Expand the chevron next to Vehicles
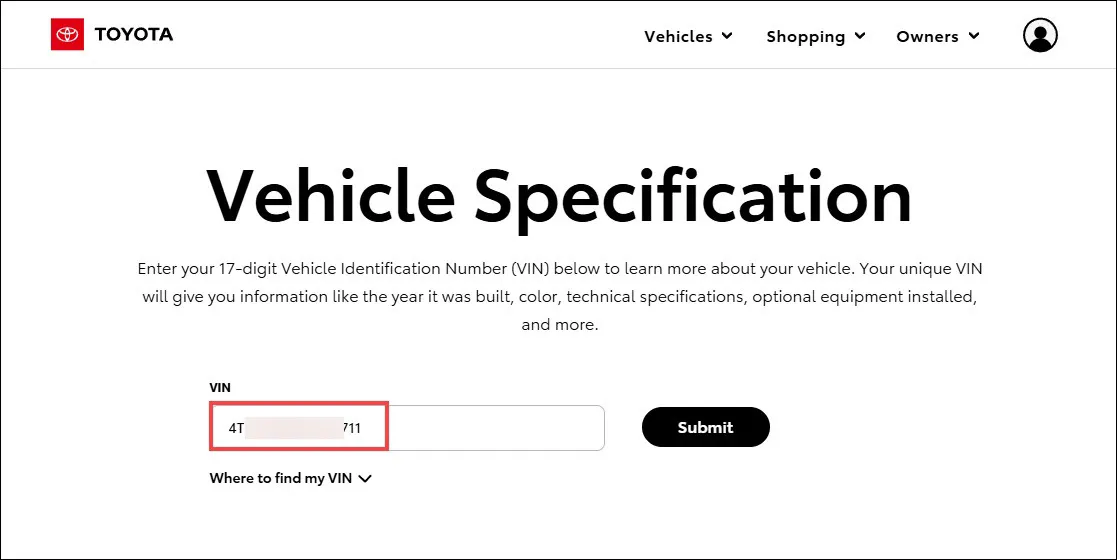1117x560 pixels. 727,36
